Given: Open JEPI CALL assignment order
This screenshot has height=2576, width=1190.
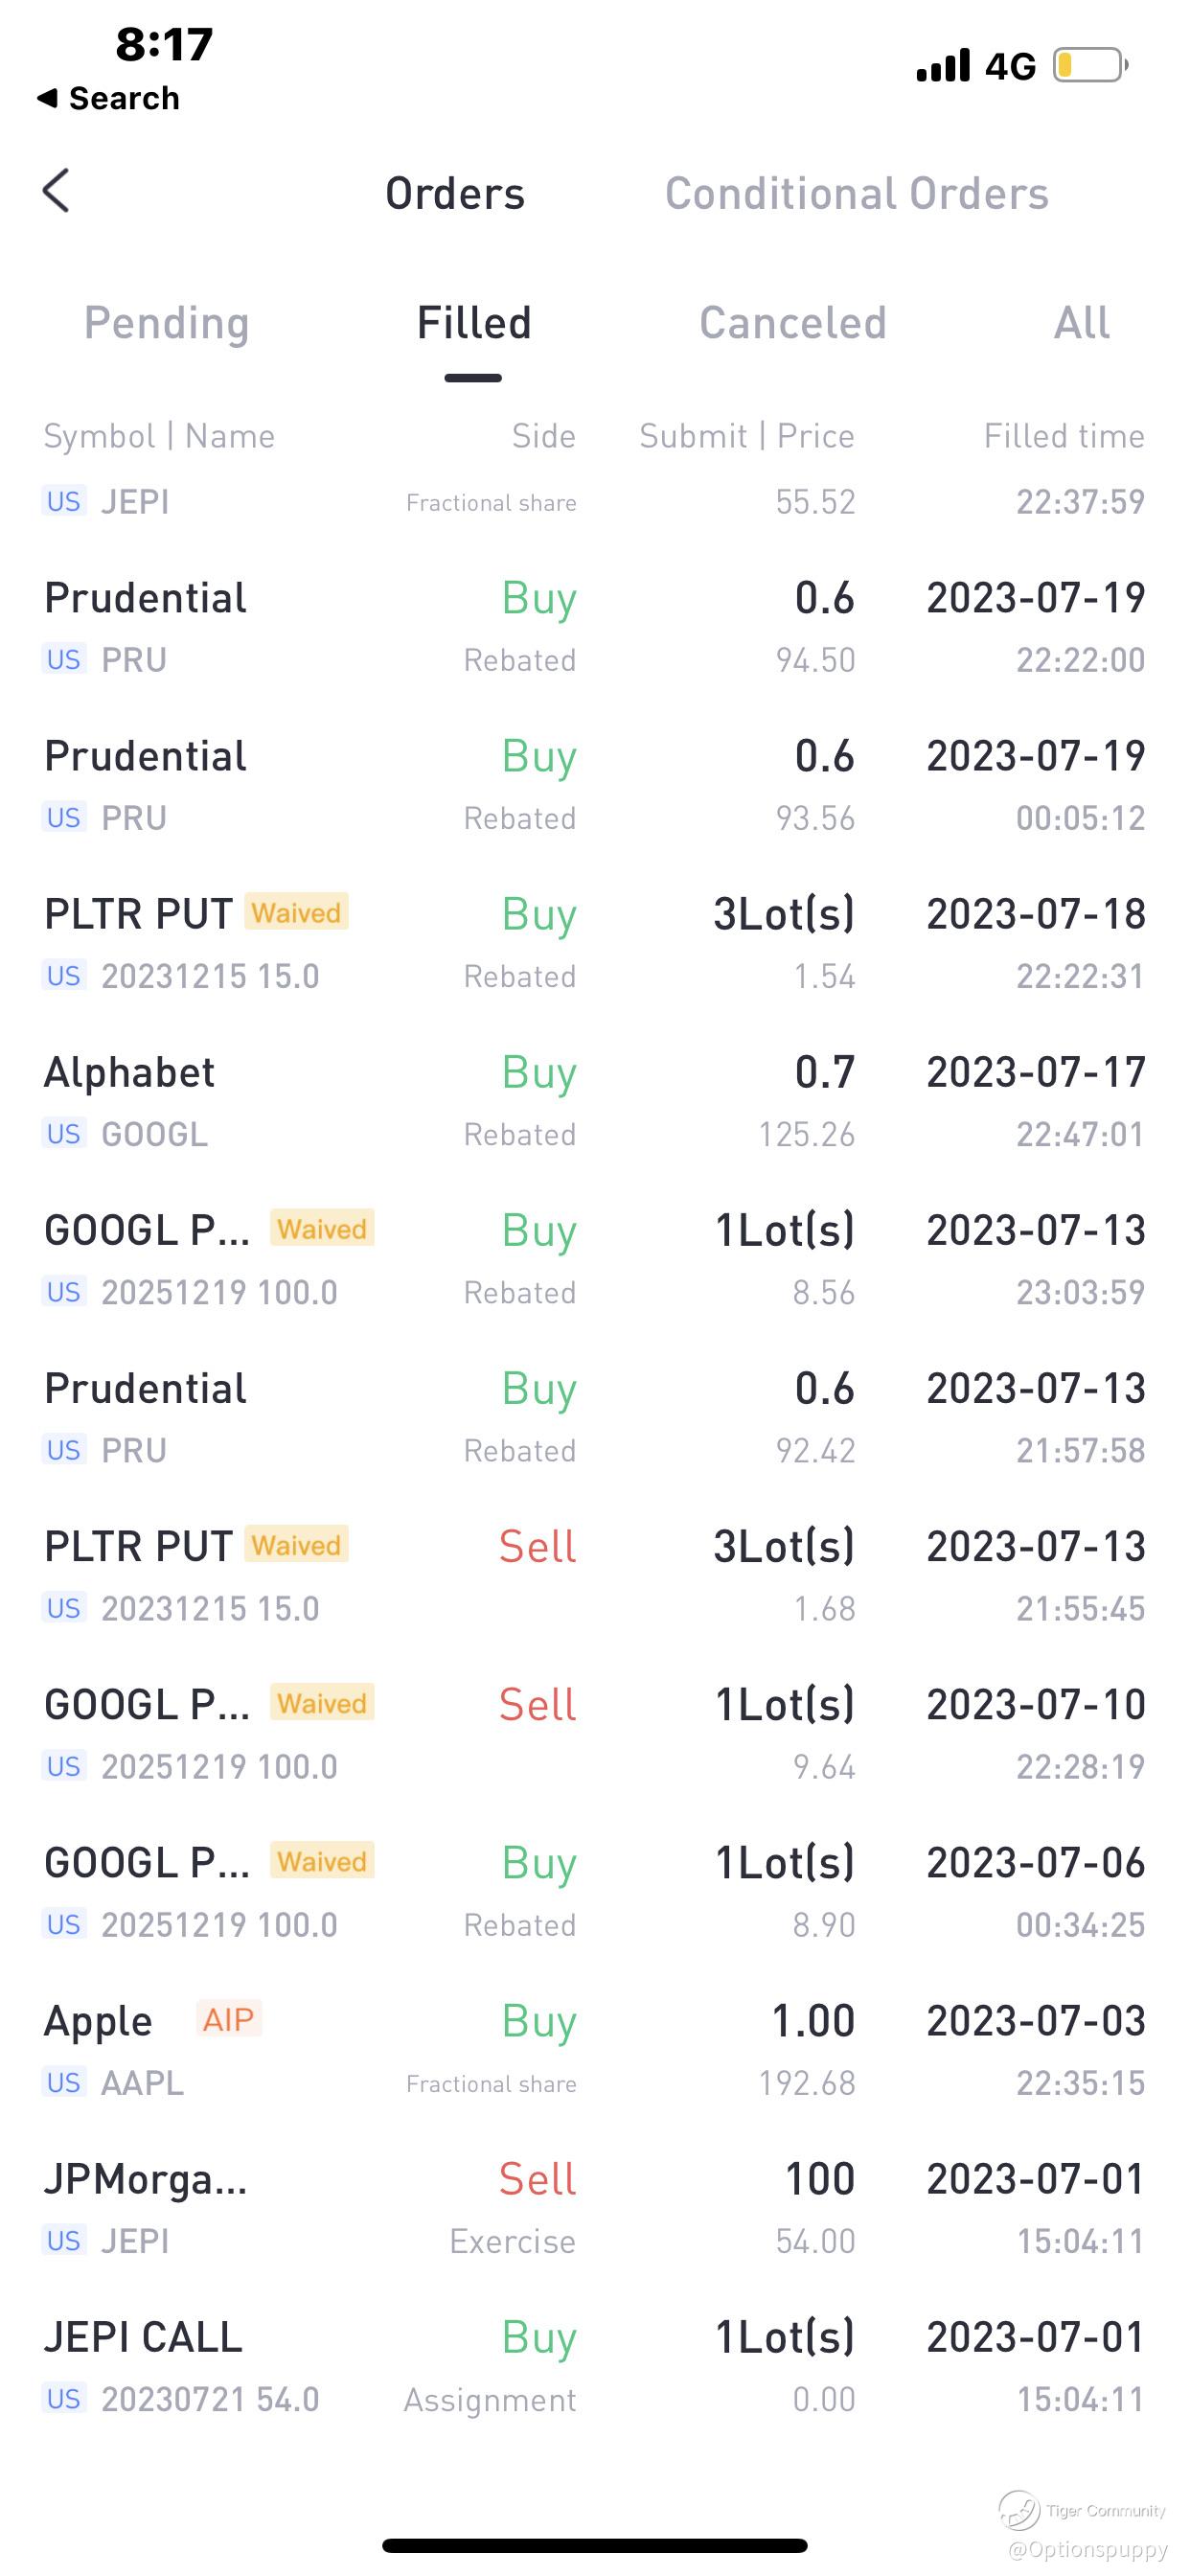Looking at the screenshot, I should 594,2366.
